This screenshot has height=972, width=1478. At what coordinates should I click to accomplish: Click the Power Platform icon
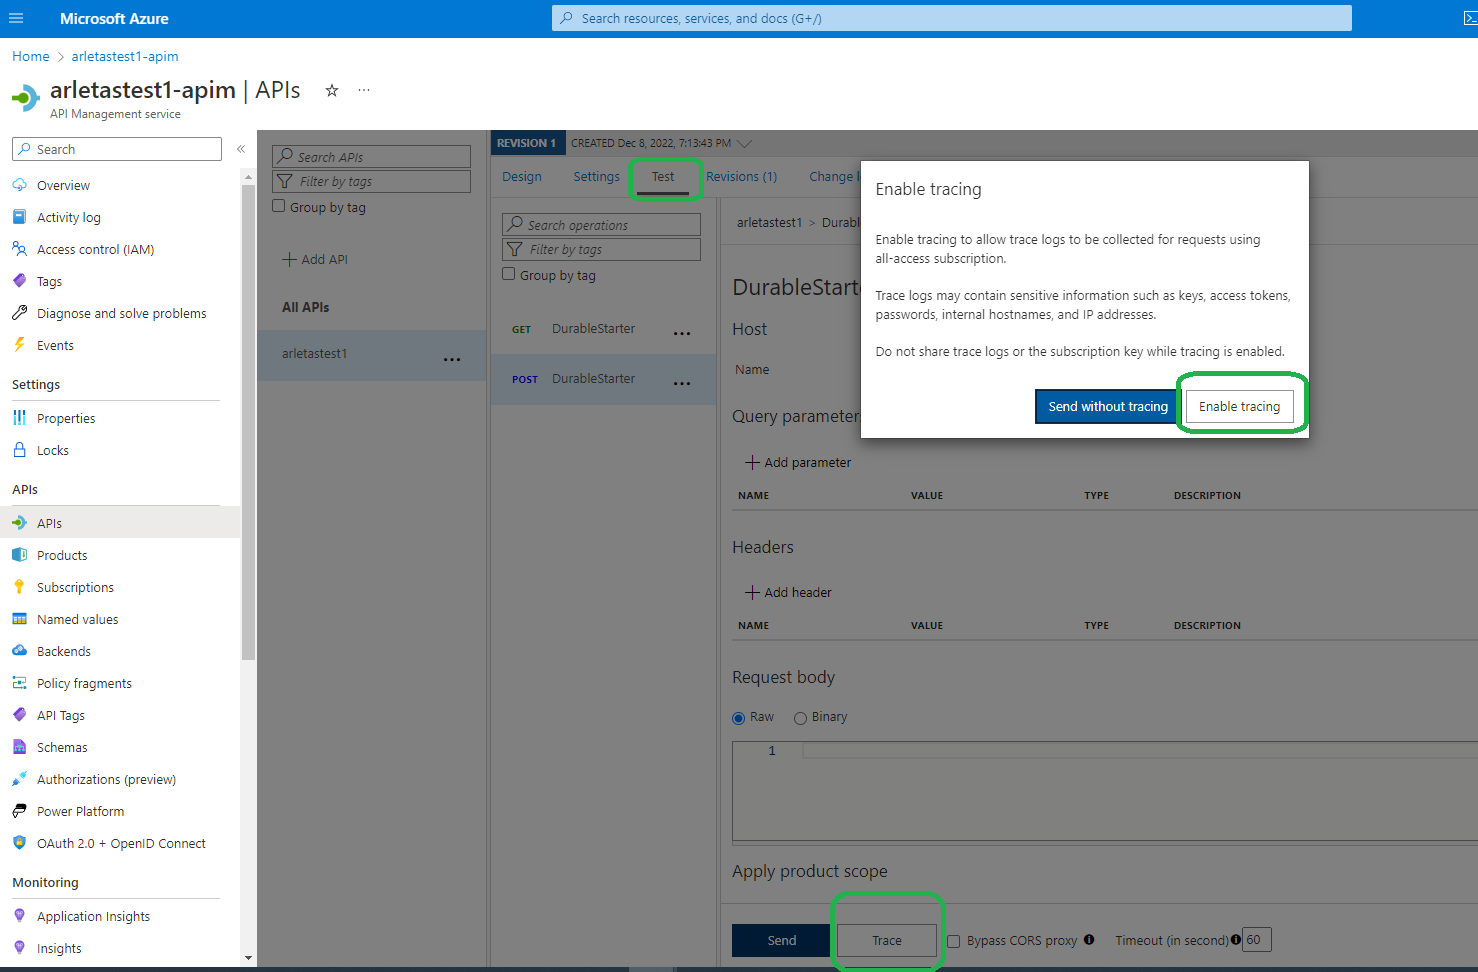19,811
